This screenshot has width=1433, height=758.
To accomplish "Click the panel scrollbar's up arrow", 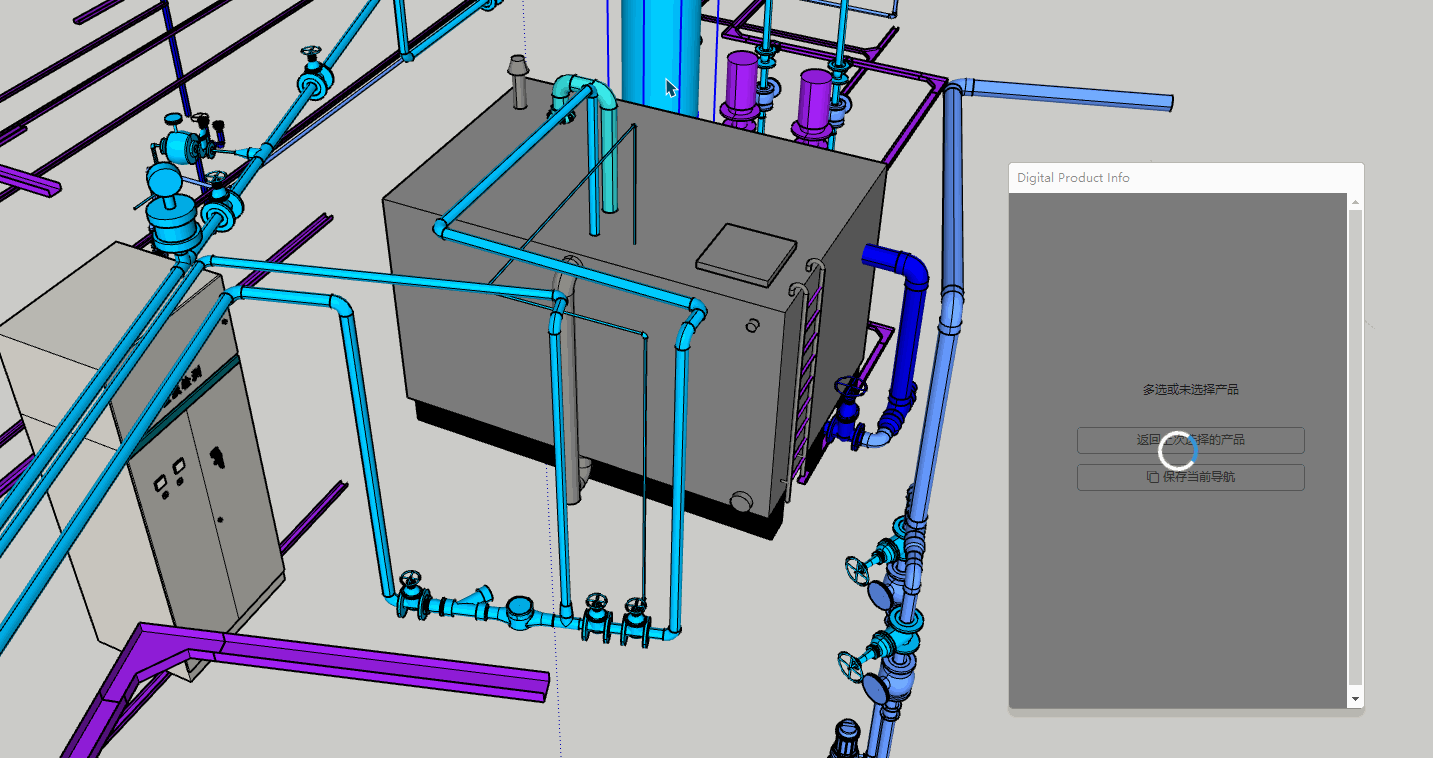I will point(1355,203).
